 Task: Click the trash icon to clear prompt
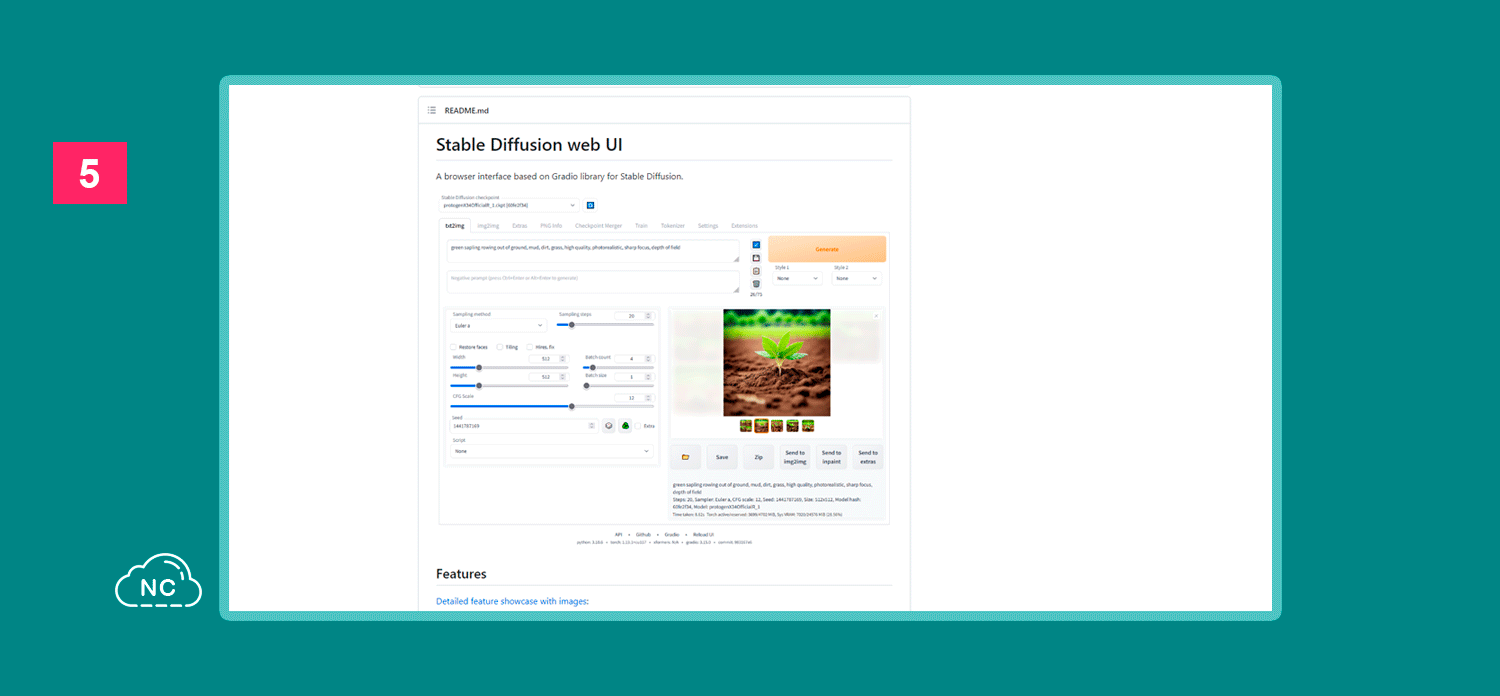point(756,284)
